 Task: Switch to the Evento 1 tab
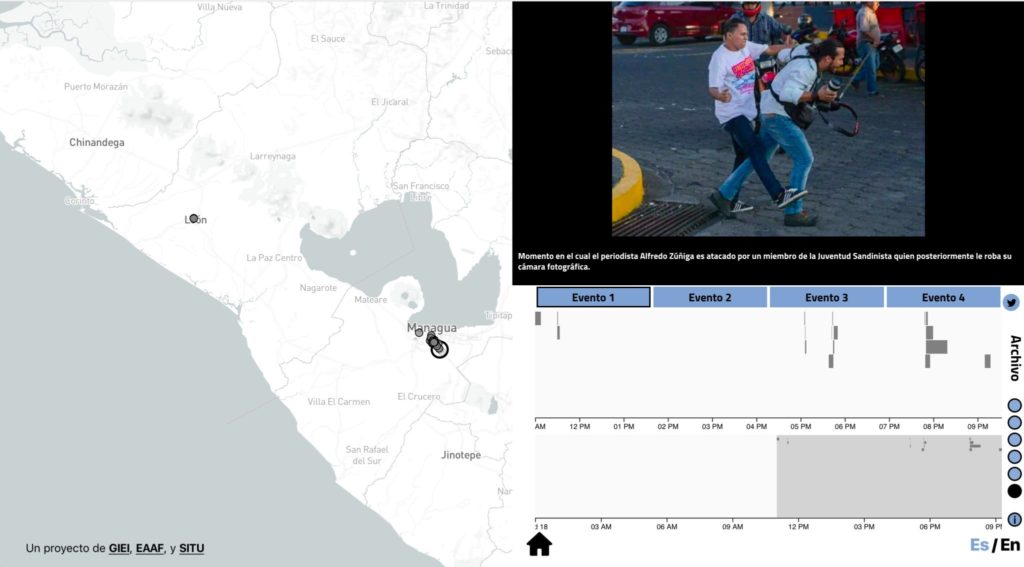click(593, 297)
